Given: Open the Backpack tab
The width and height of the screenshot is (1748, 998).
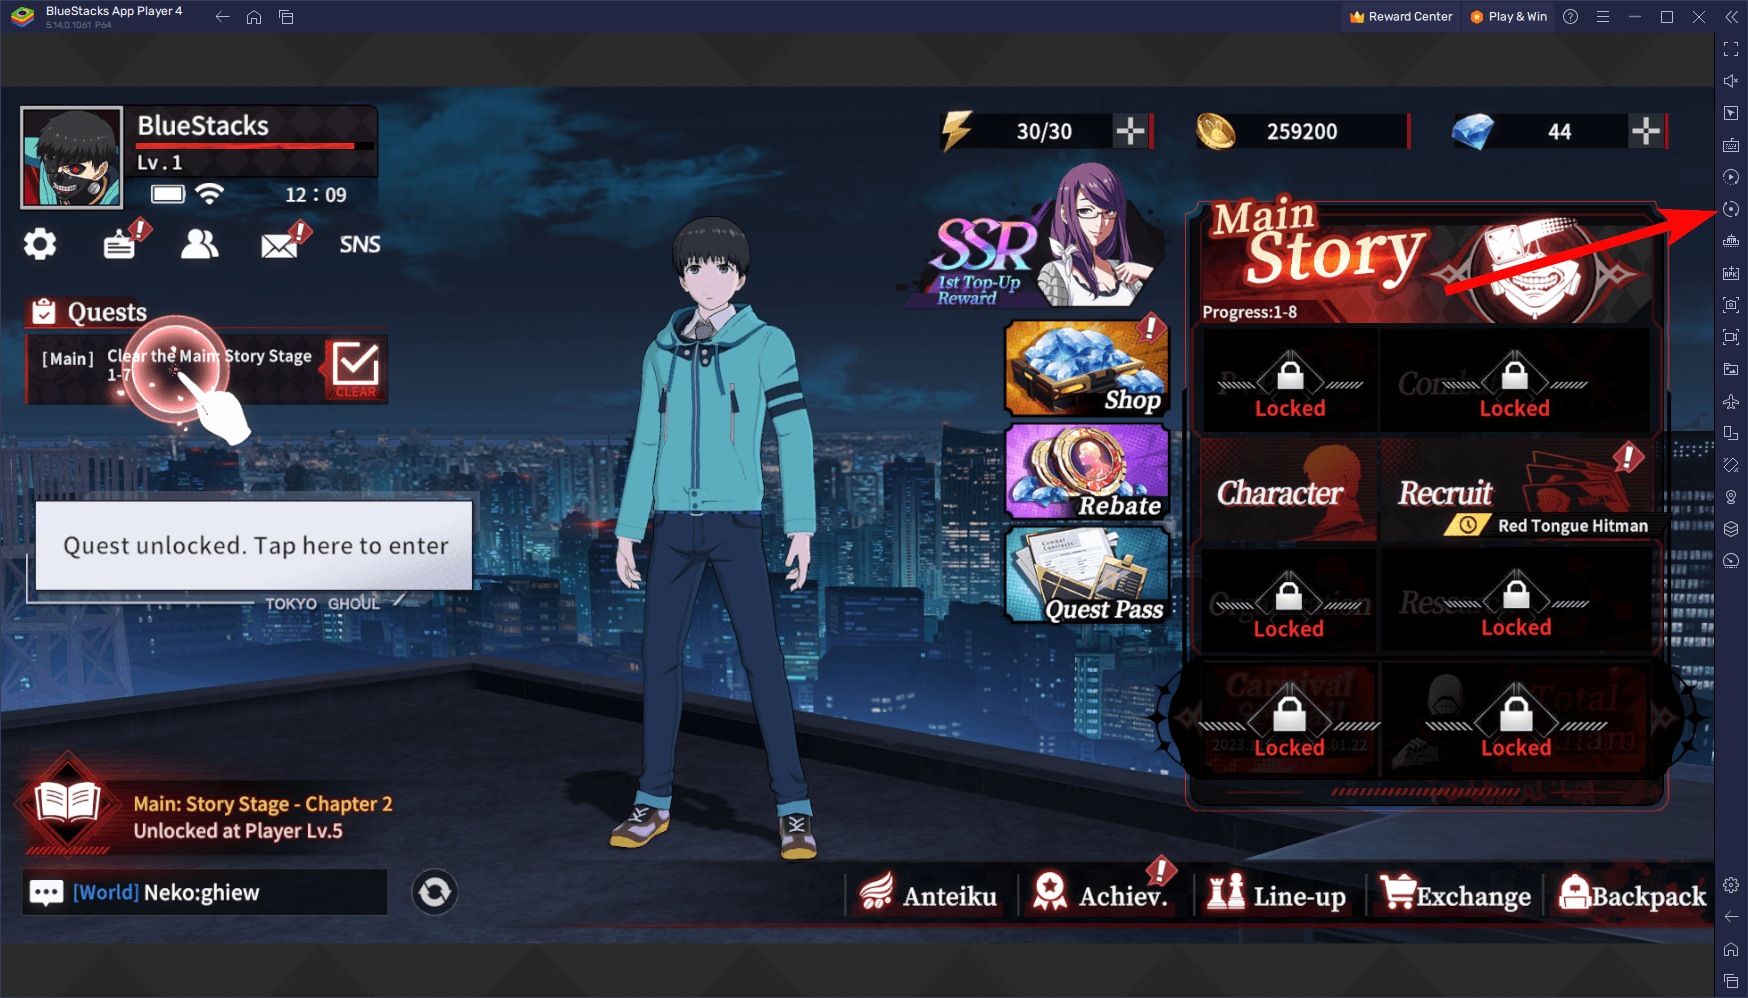Looking at the screenshot, I should click(1632, 893).
